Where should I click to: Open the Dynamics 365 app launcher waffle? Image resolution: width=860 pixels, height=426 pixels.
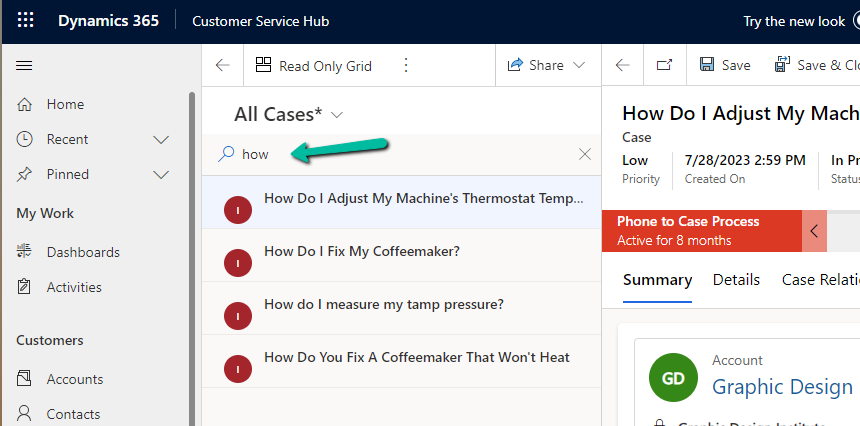pos(26,21)
